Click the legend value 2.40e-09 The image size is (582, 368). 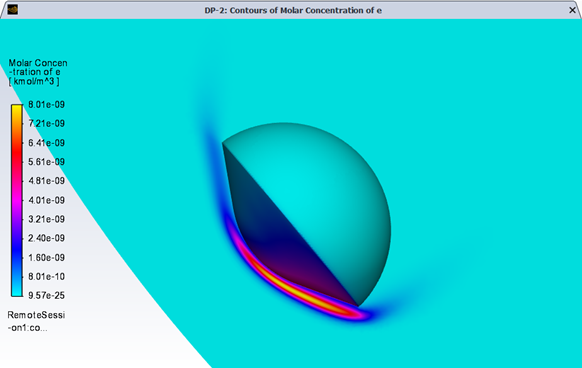(46, 238)
